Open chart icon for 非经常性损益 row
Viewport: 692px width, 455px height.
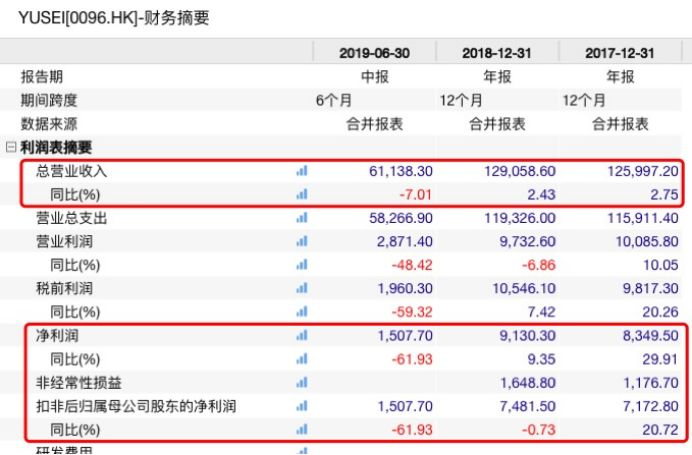[x=301, y=382]
